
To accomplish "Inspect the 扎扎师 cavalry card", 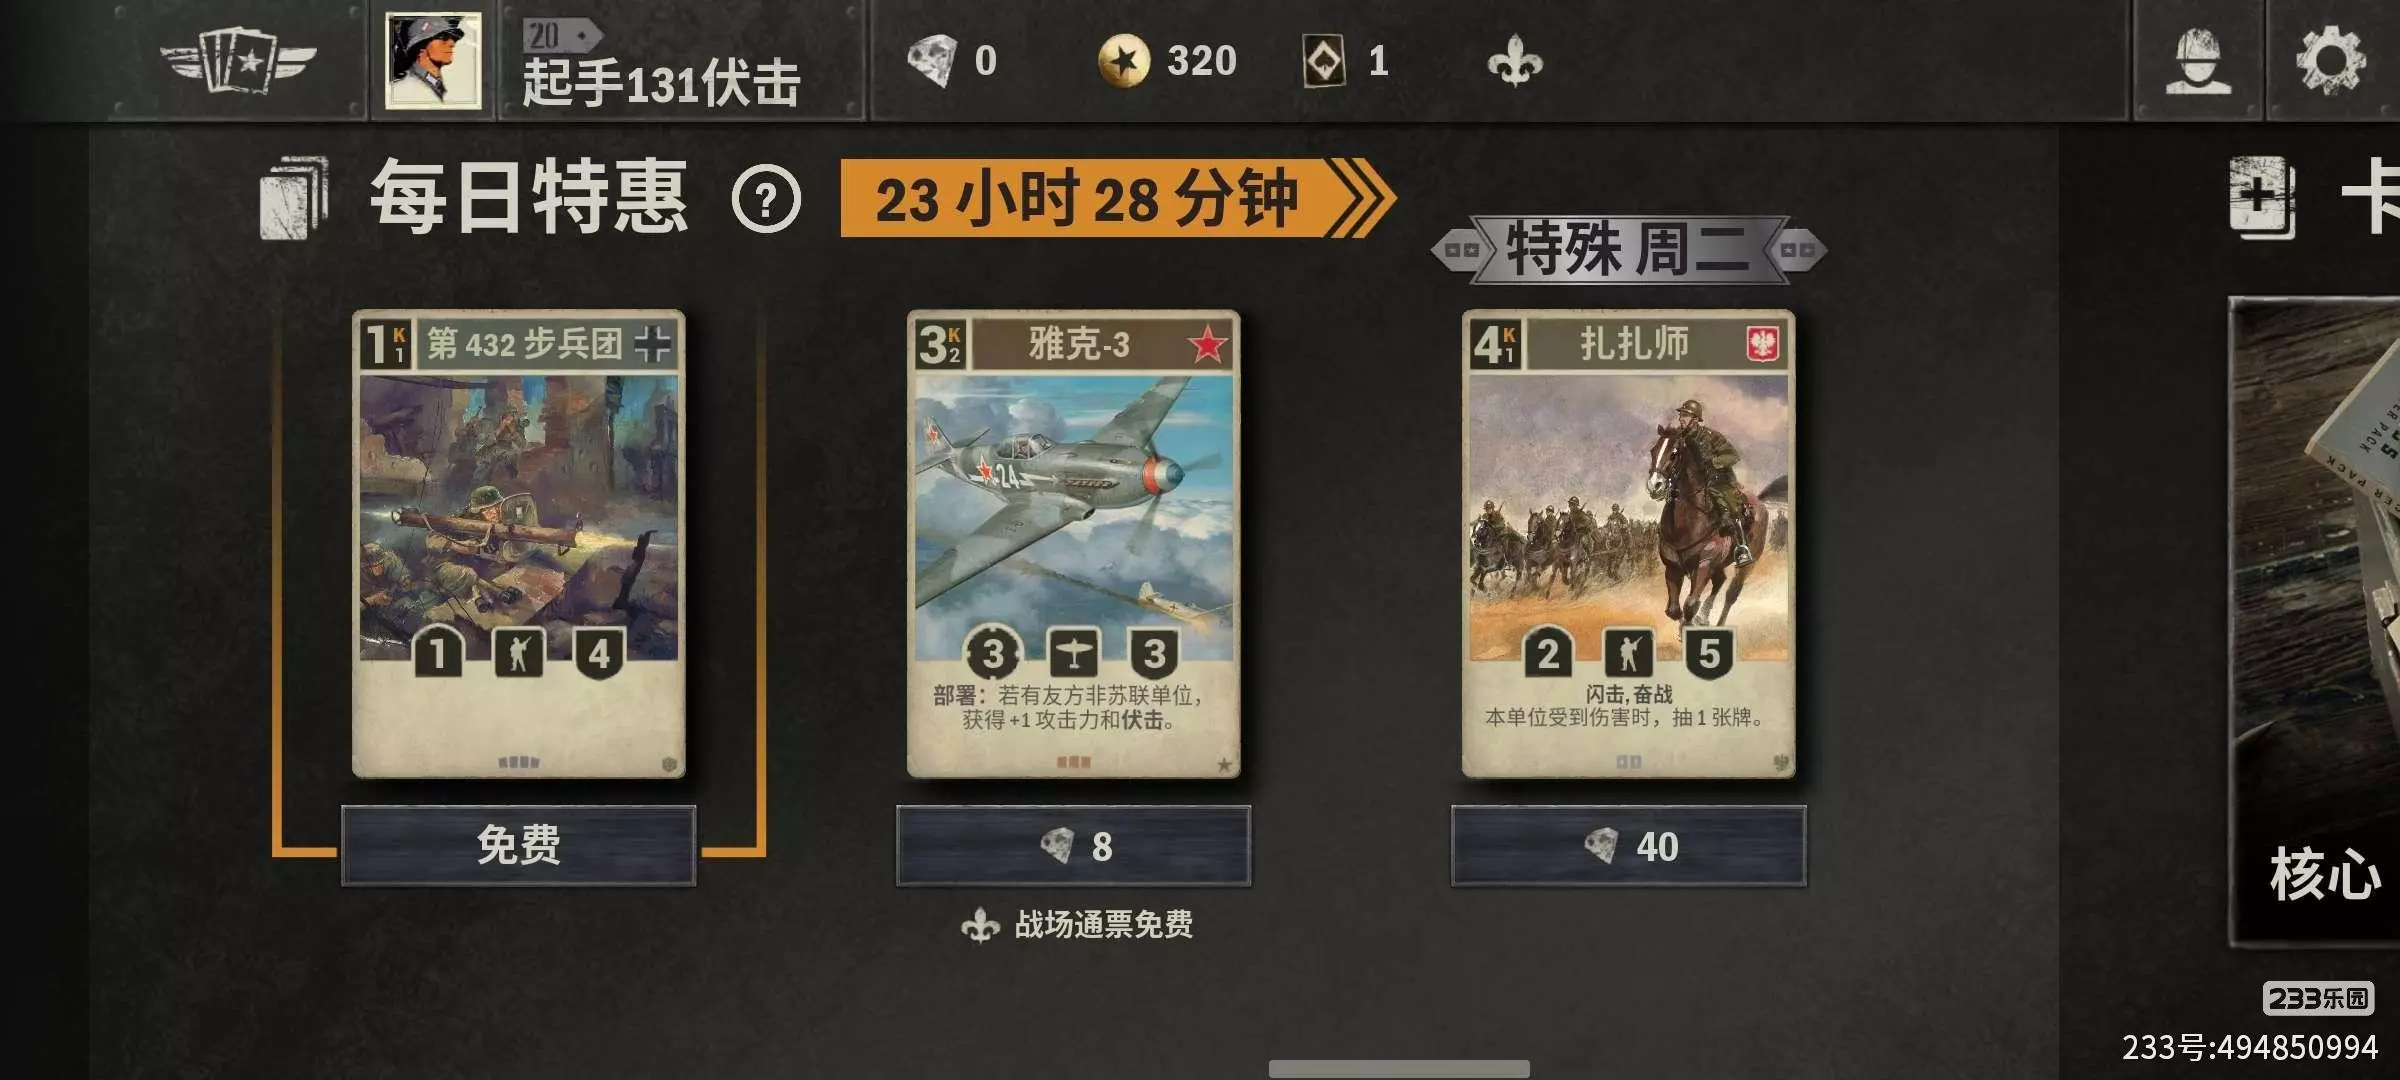I will click(x=1628, y=544).
